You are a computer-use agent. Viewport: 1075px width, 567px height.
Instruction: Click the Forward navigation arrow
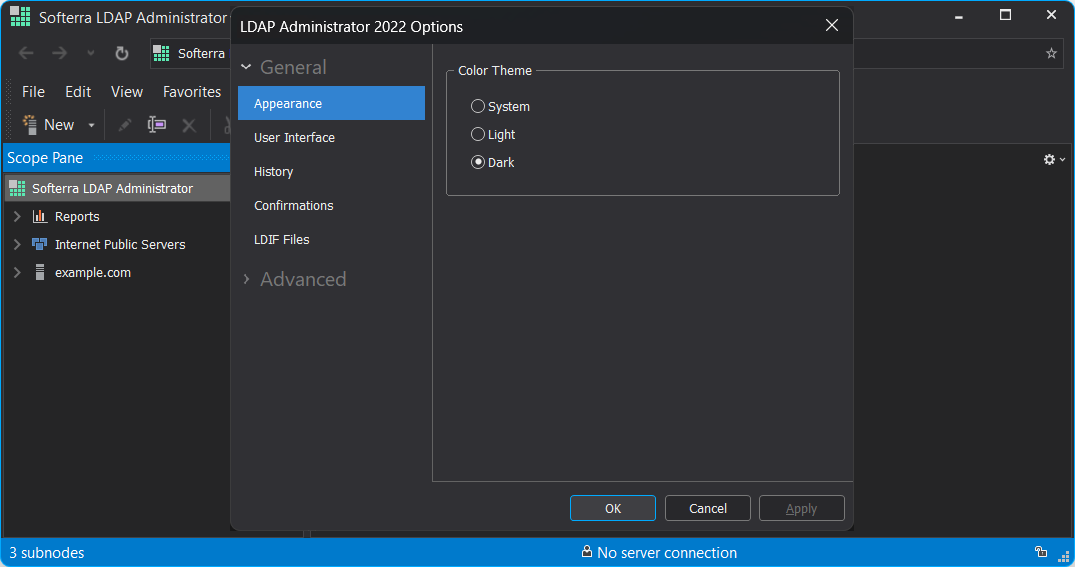(x=60, y=53)
